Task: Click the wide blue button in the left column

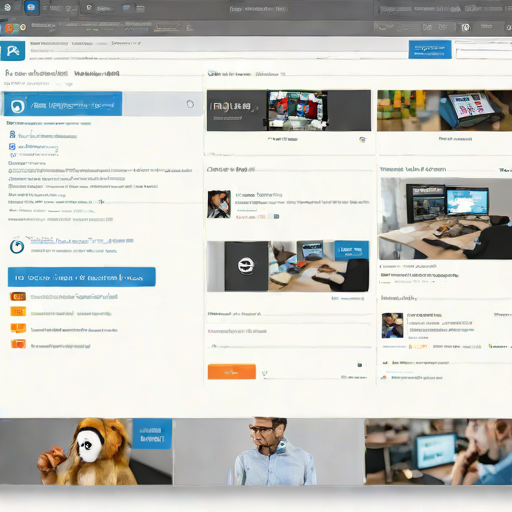Action: pyautogui.click(x=82, y=277)
